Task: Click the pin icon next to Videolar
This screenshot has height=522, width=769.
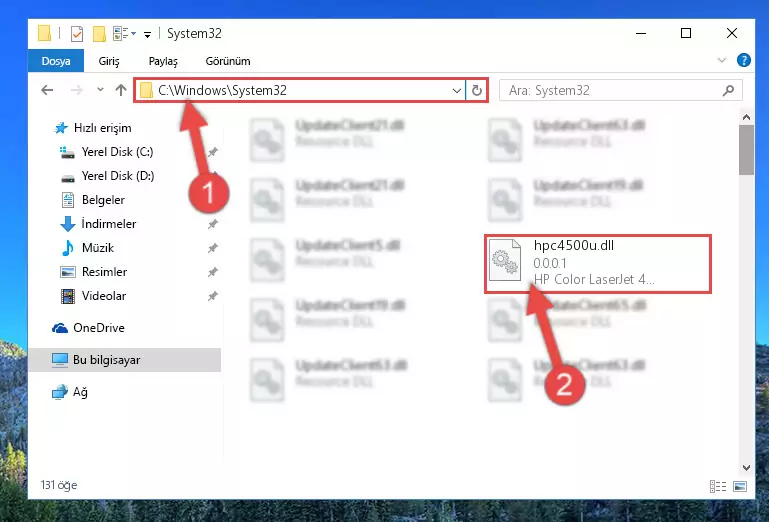Action: point(212,296)
